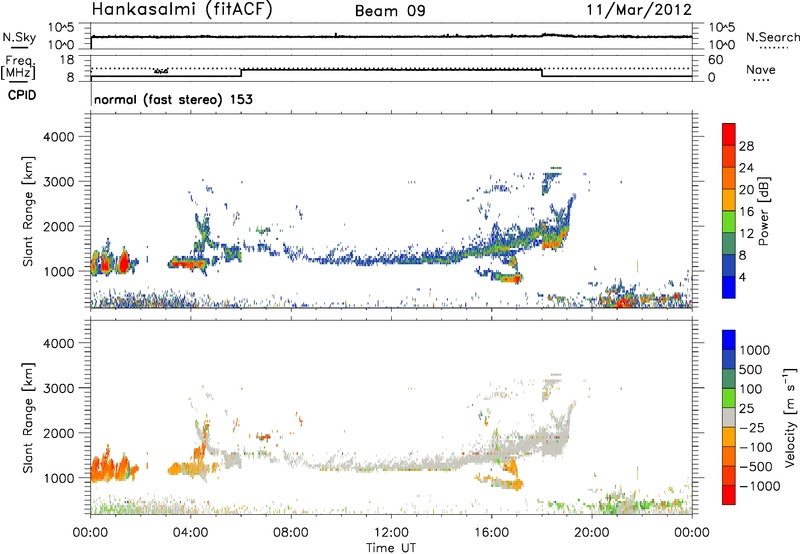Screen dimensions: 800x554
Task: Click the blue 1000 swatch in the velocity colorbar
Action: [729, 340]
